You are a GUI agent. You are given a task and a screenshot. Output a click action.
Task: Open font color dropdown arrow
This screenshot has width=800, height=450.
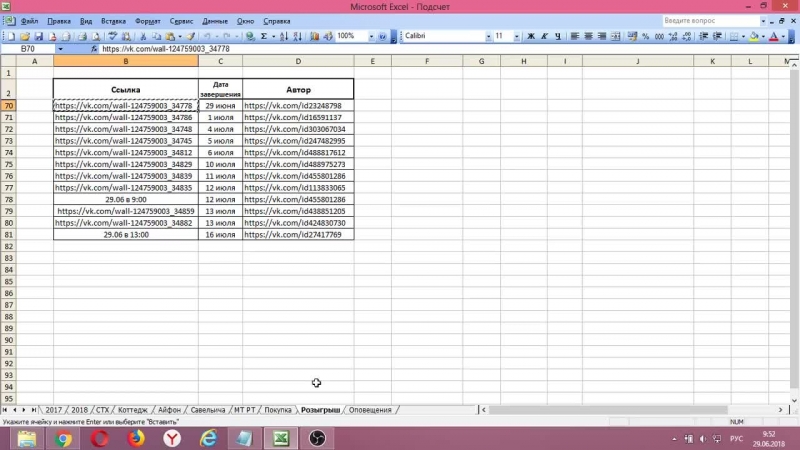click(783, 36)
